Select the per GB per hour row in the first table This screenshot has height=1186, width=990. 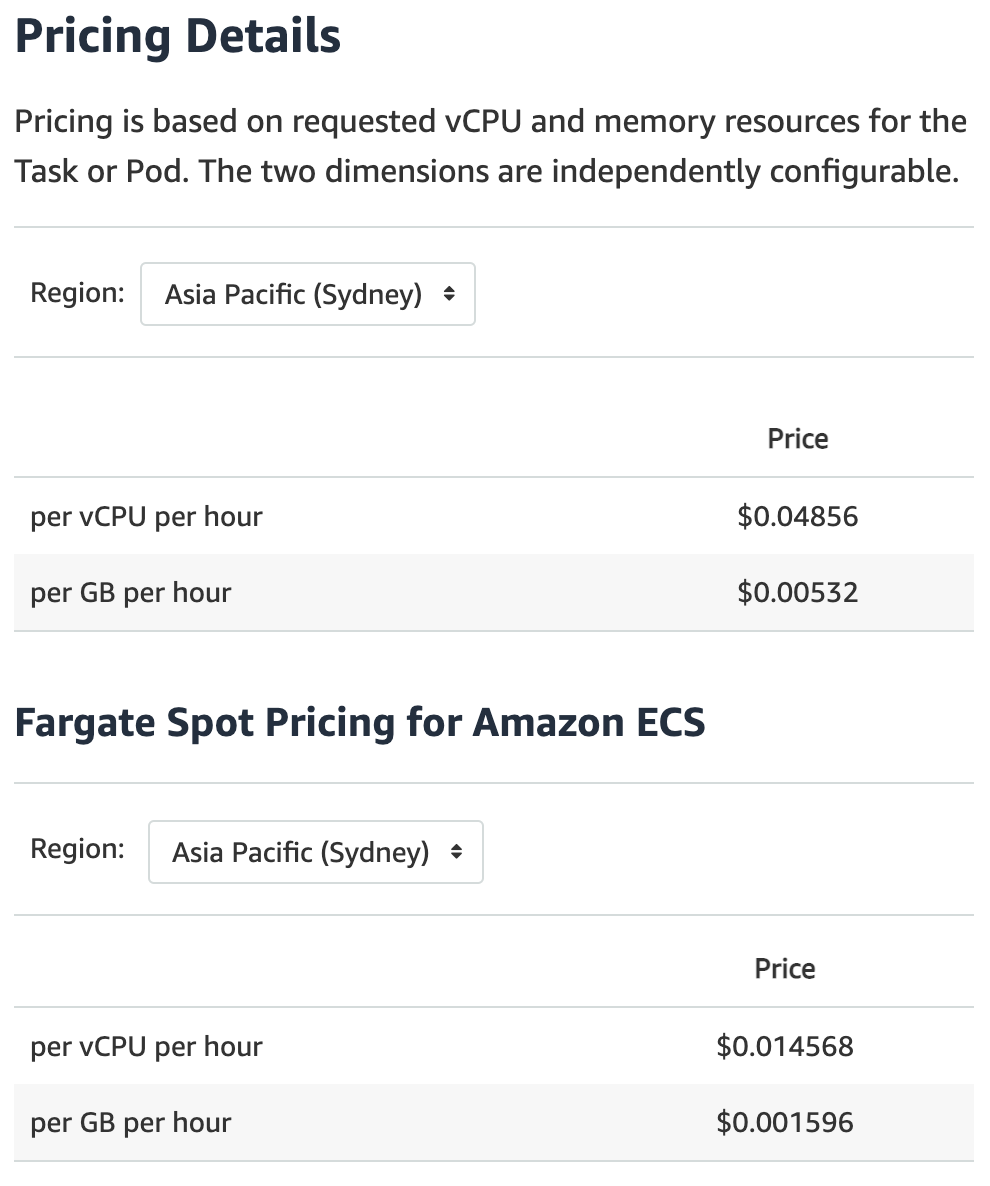[x=494, y=592]
